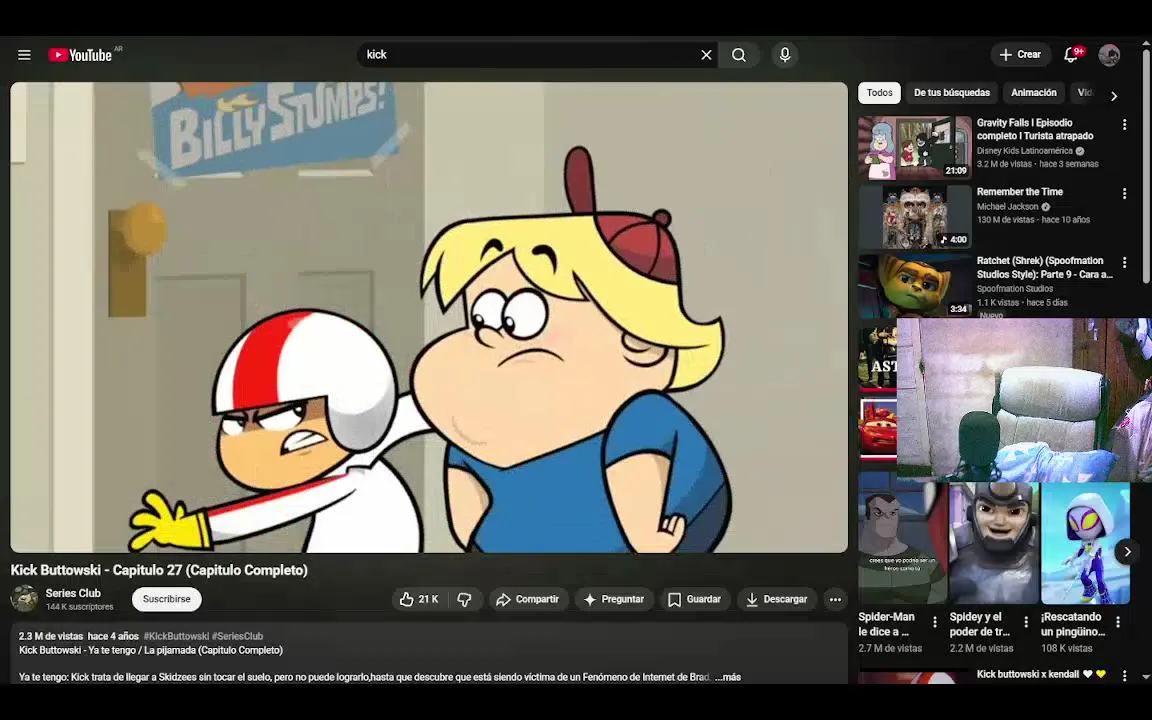Open Kick buttowski x kendall video title

coord(1040,674)
